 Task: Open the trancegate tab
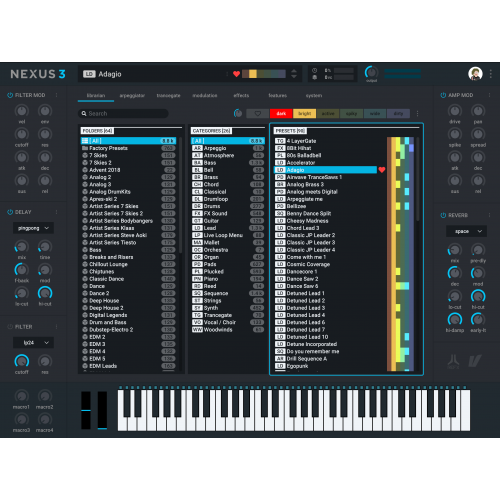(x=168, y=96)
